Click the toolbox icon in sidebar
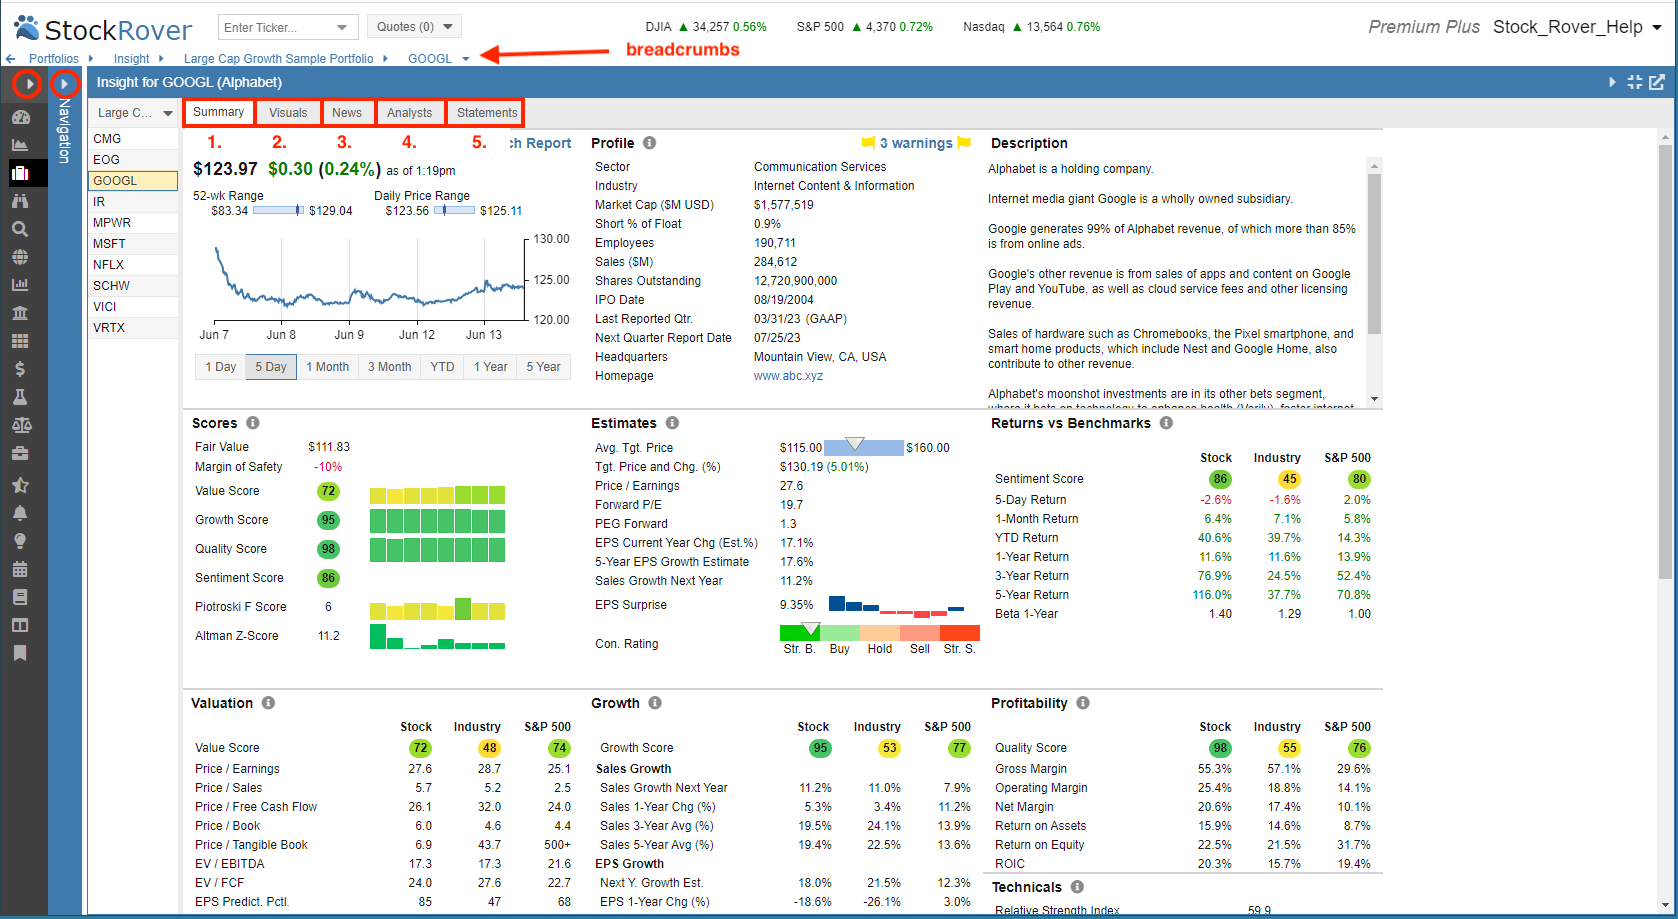This screenshot has width=1678, height=919. click(20, 453)
